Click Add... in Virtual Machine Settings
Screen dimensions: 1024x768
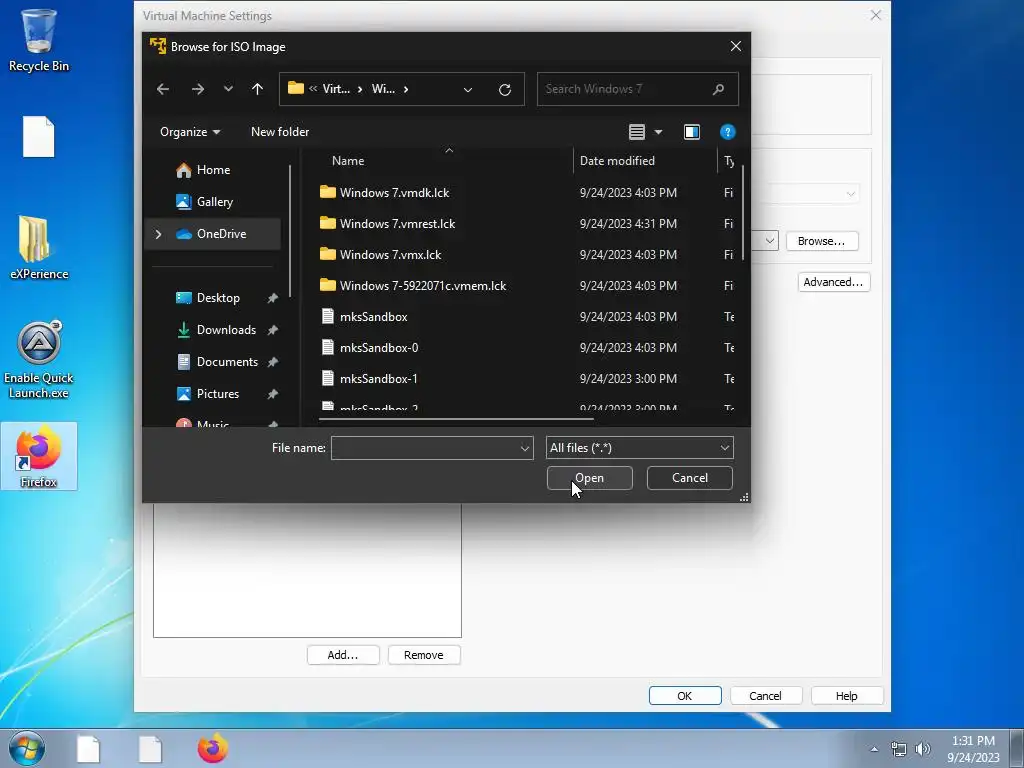pyautogui.click(x=343, y=655)
